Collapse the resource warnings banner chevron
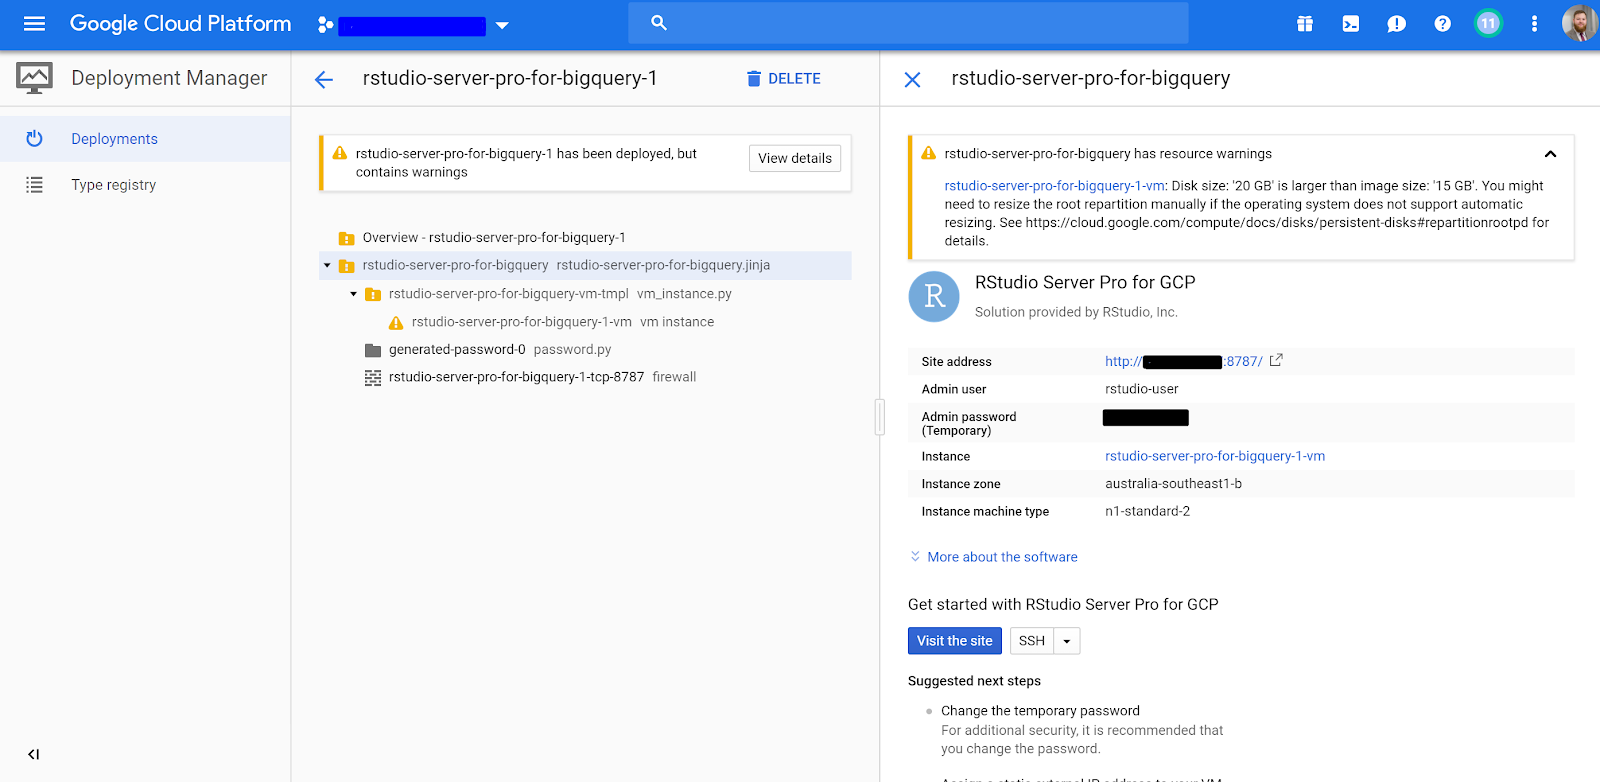 [1550, 154]
